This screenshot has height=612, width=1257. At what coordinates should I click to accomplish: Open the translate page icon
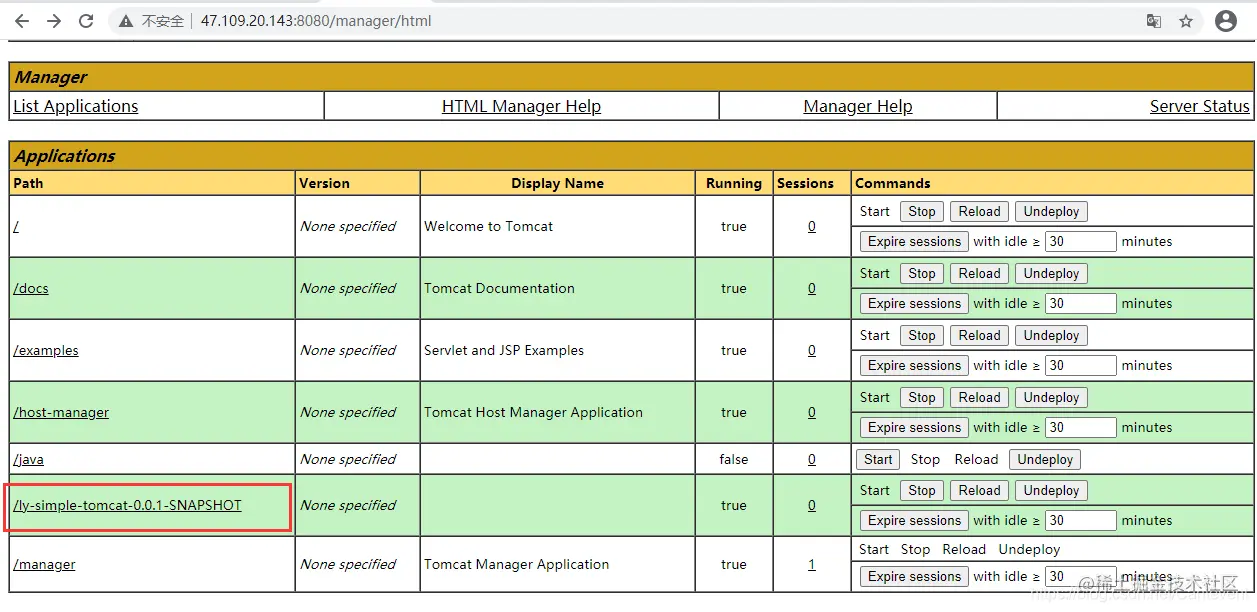1154,21
